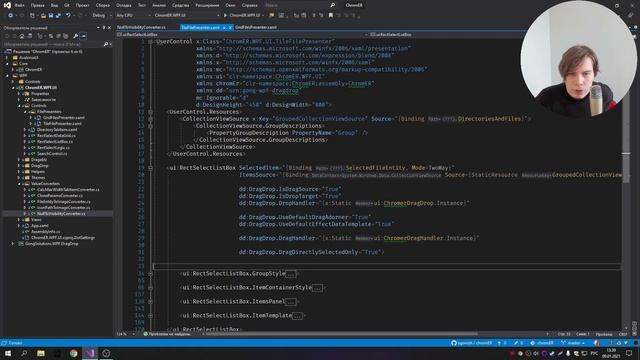Start debugging with the green play button
The height and width of the screenshot is (360, 640).
click(225, 16)
